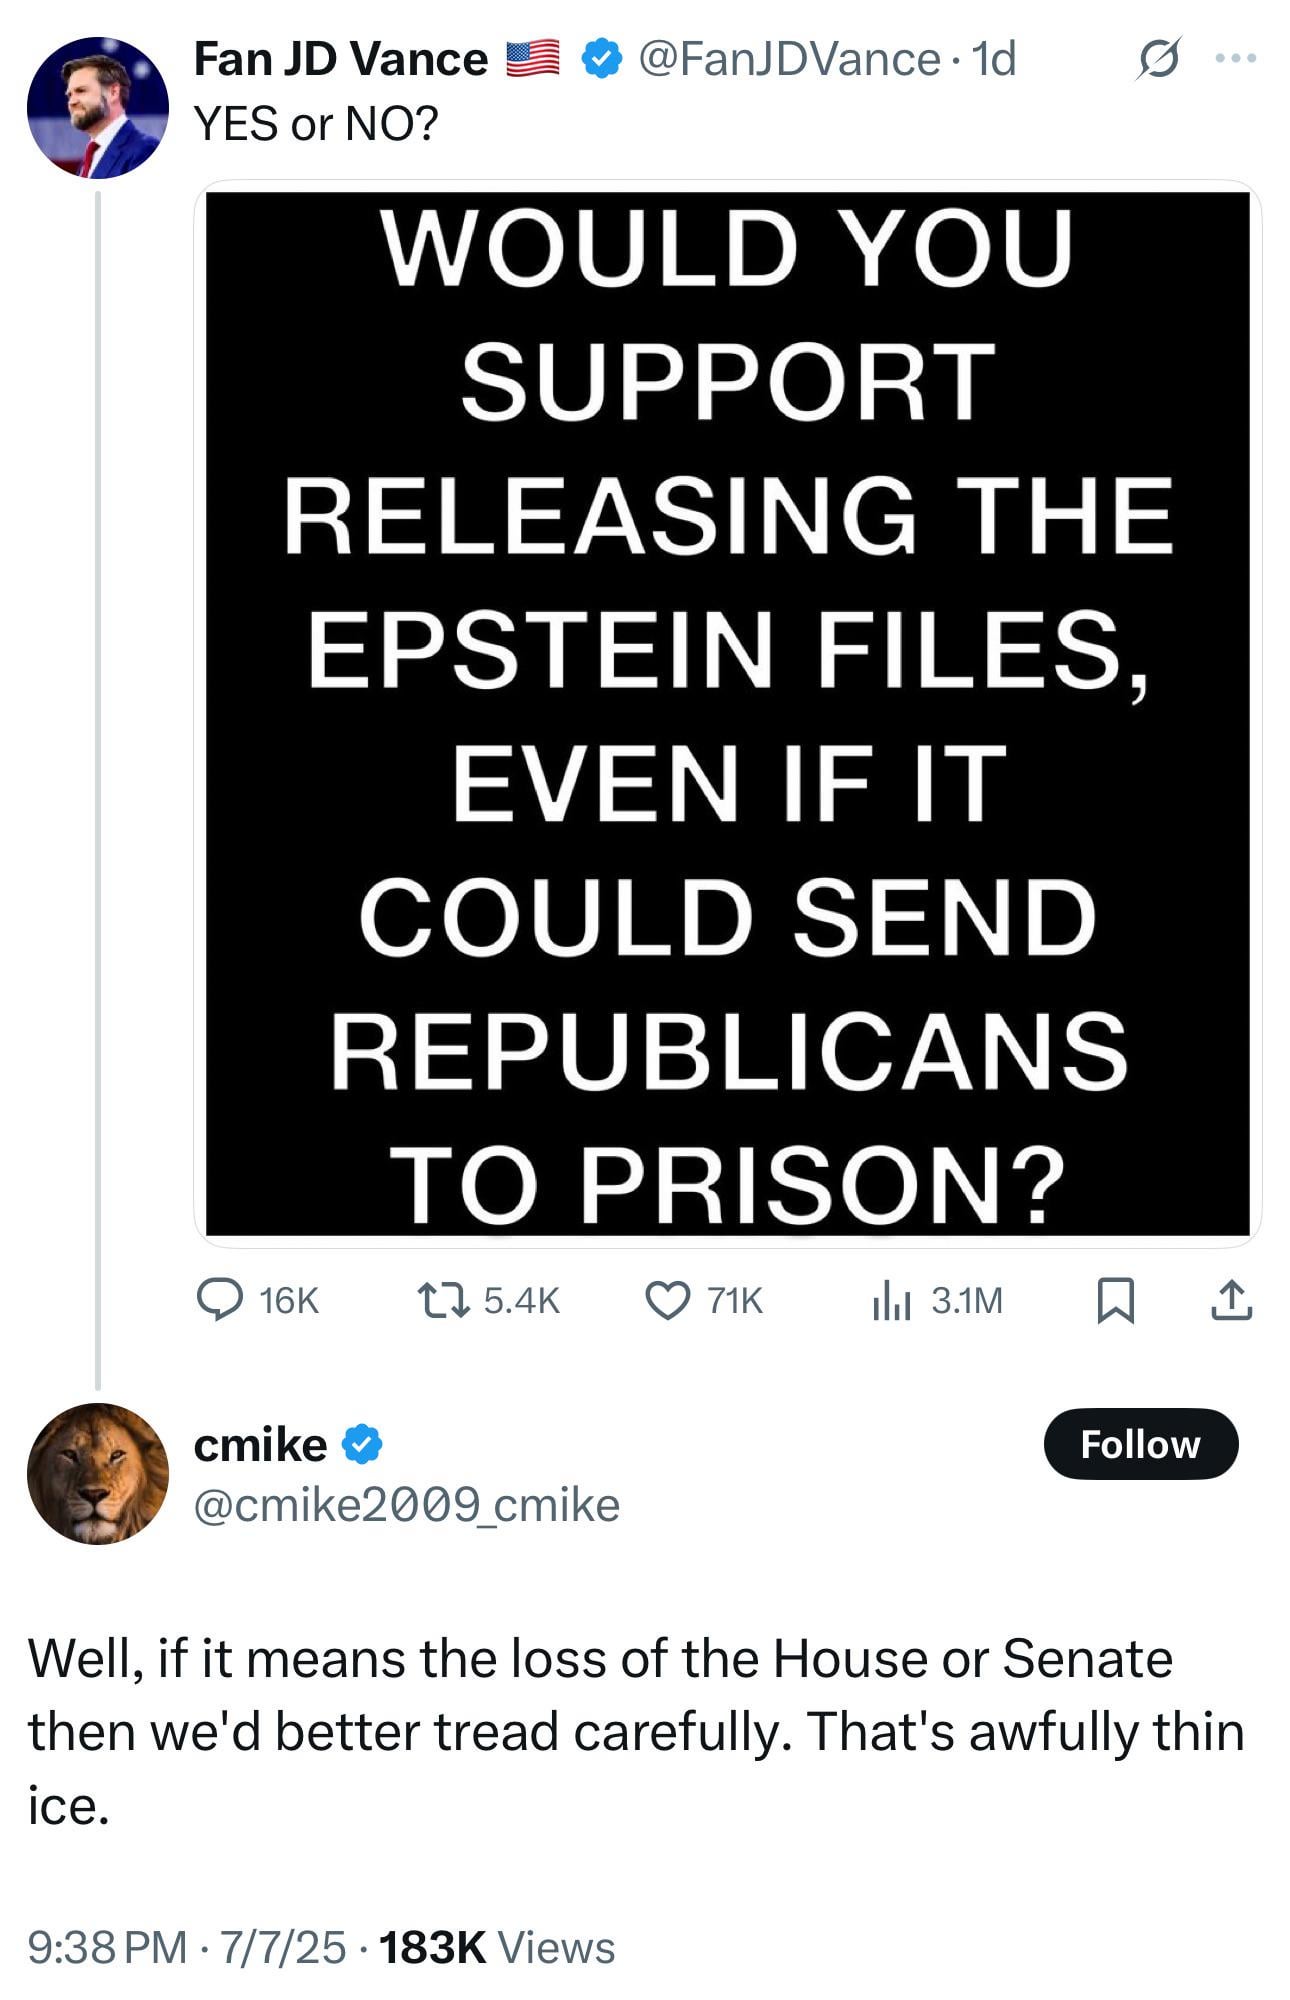Bookmark the Fan JD Vance post
This screenshot has width=1290, height=2000.
pyautogui.click(x=1116, y=1300)
